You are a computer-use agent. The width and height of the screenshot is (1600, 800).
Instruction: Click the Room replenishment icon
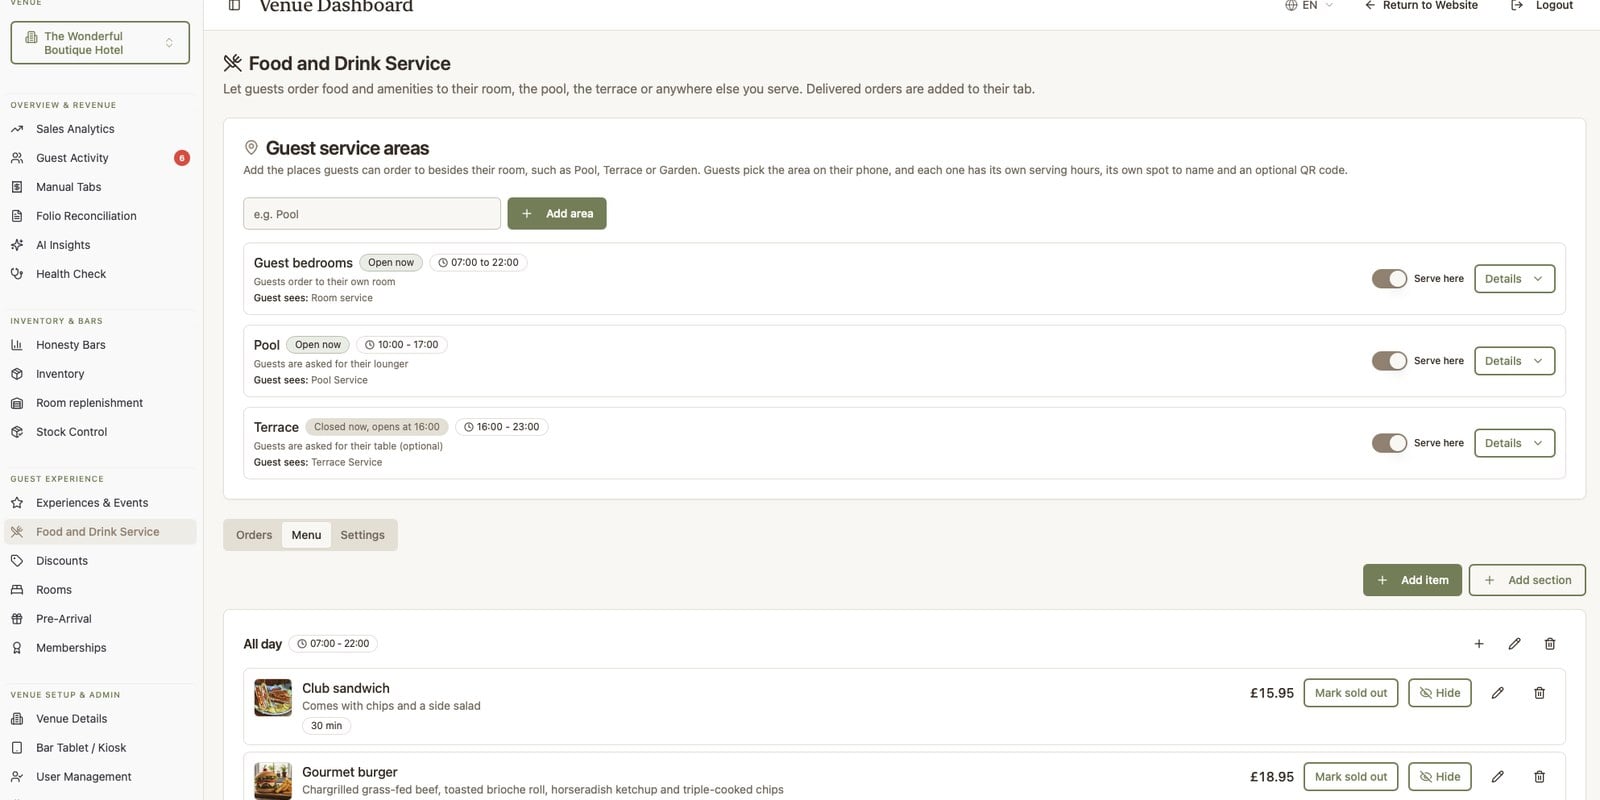[x=17, y=403]
